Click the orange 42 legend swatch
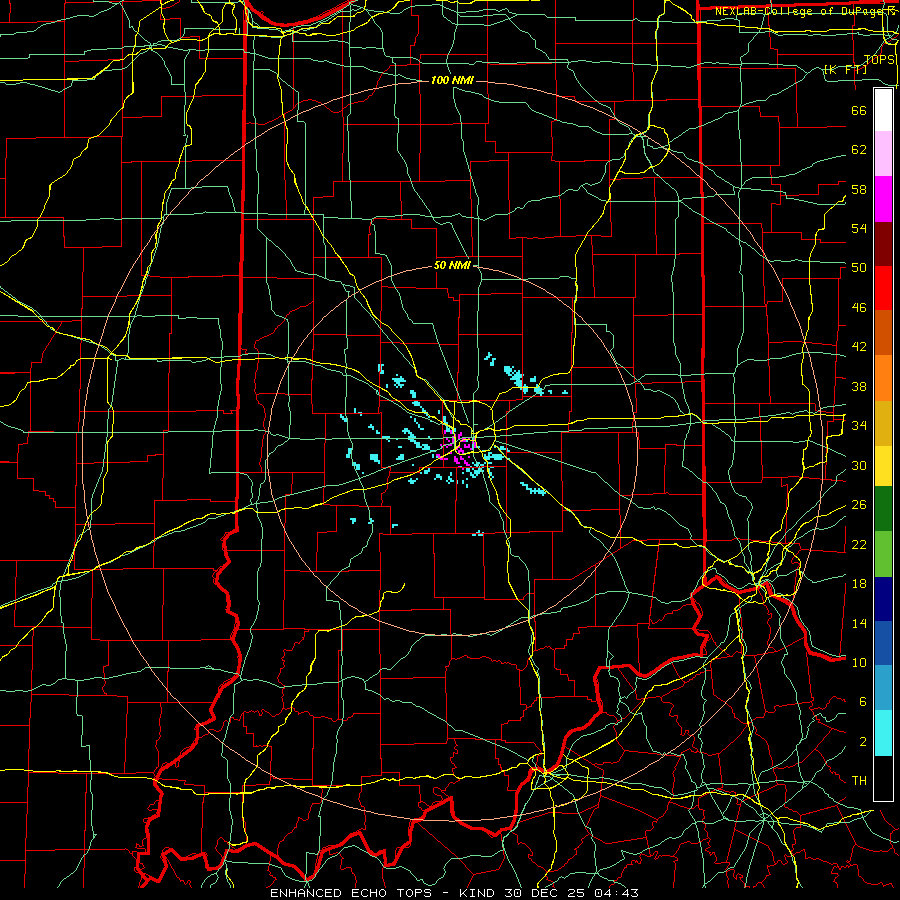 click(x=883, y=378)
